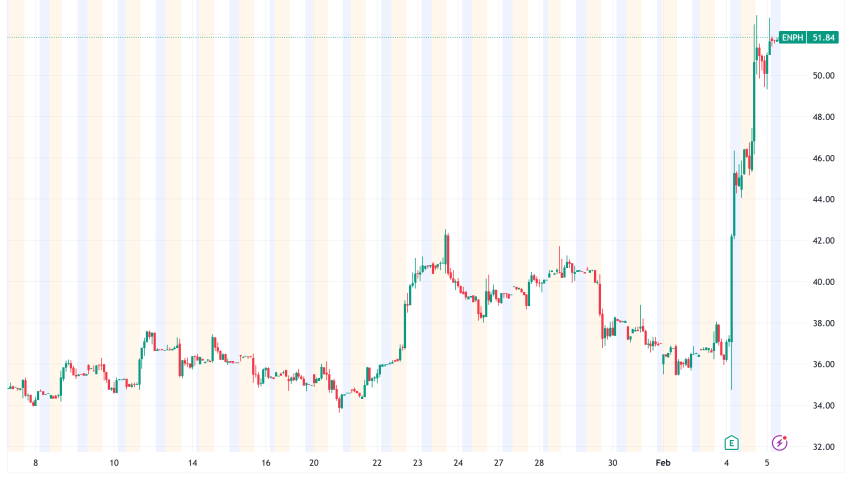Select date 28 on the time axis
852x485 pixels.
tap(538, 464)
